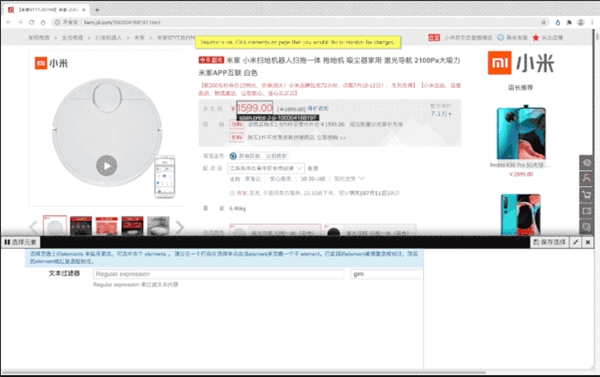
Task: Go to previous thumbnails with left arrow
Action: pos(34,227)
